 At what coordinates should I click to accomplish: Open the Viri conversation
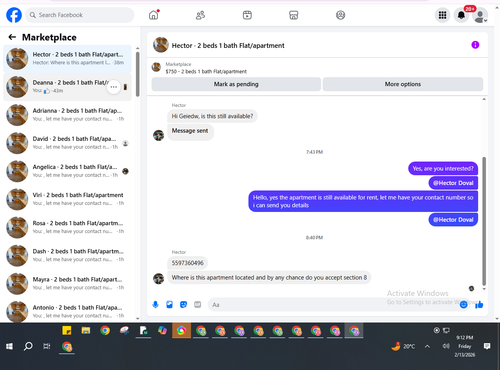tap(67, 199)
